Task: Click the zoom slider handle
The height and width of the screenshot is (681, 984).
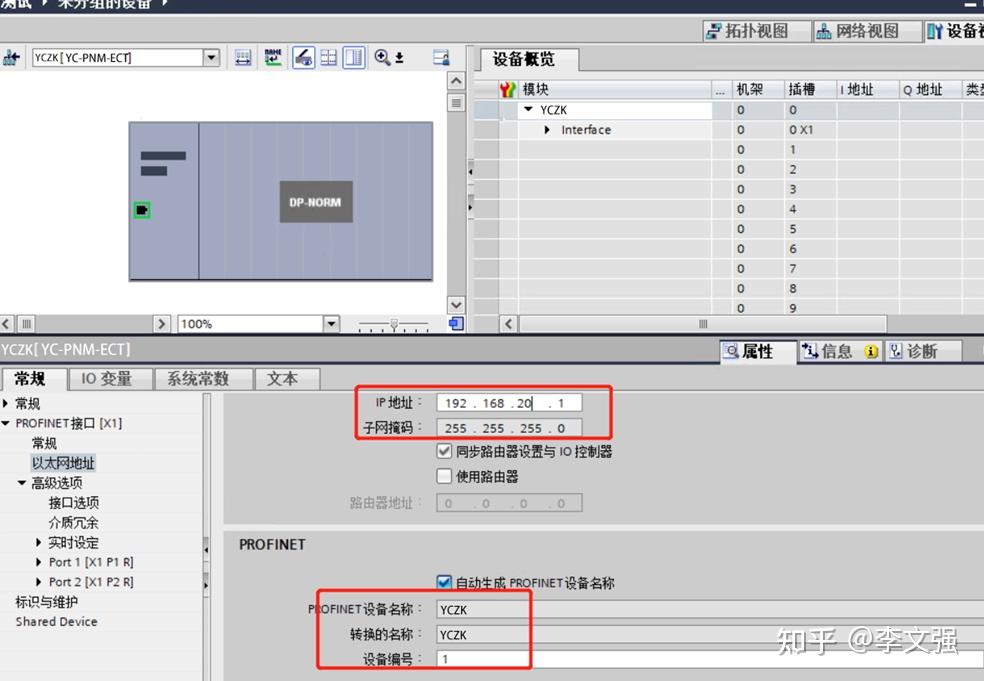Action: (393, 324)
